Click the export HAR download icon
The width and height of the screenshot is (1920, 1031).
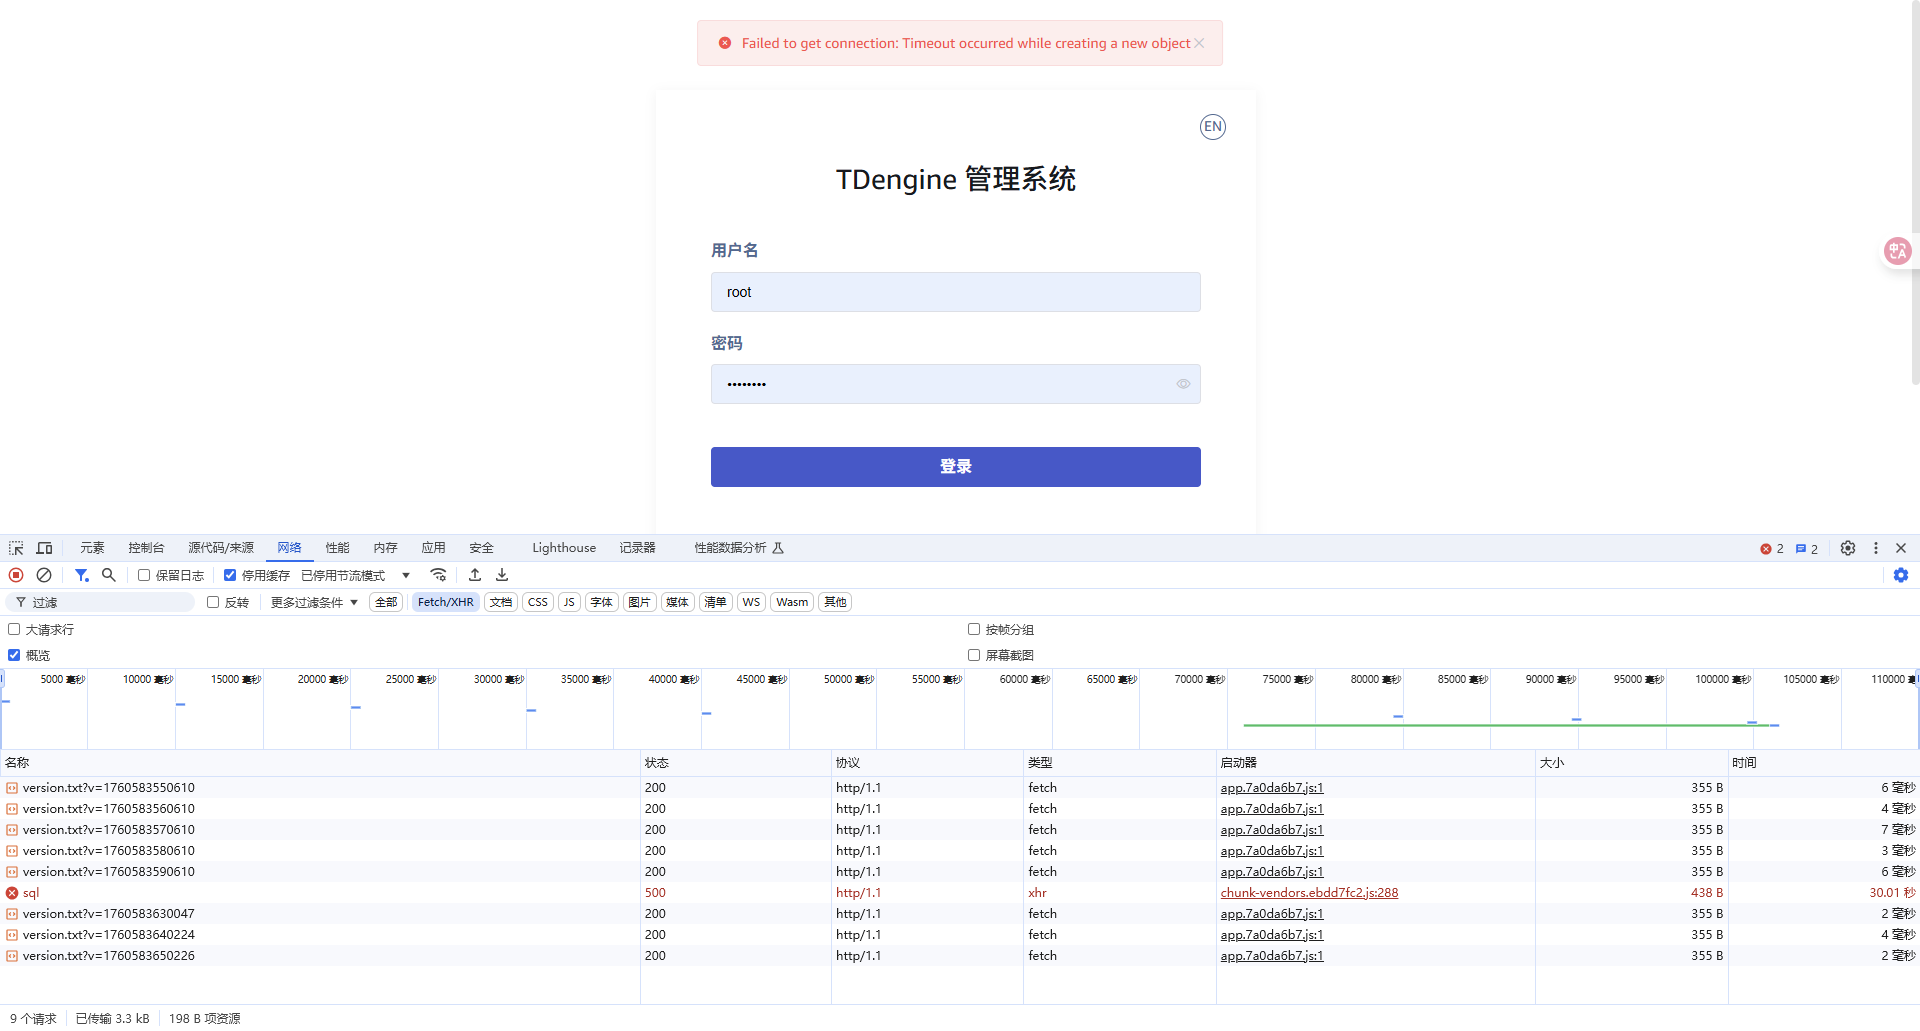(x=502, y=575)
